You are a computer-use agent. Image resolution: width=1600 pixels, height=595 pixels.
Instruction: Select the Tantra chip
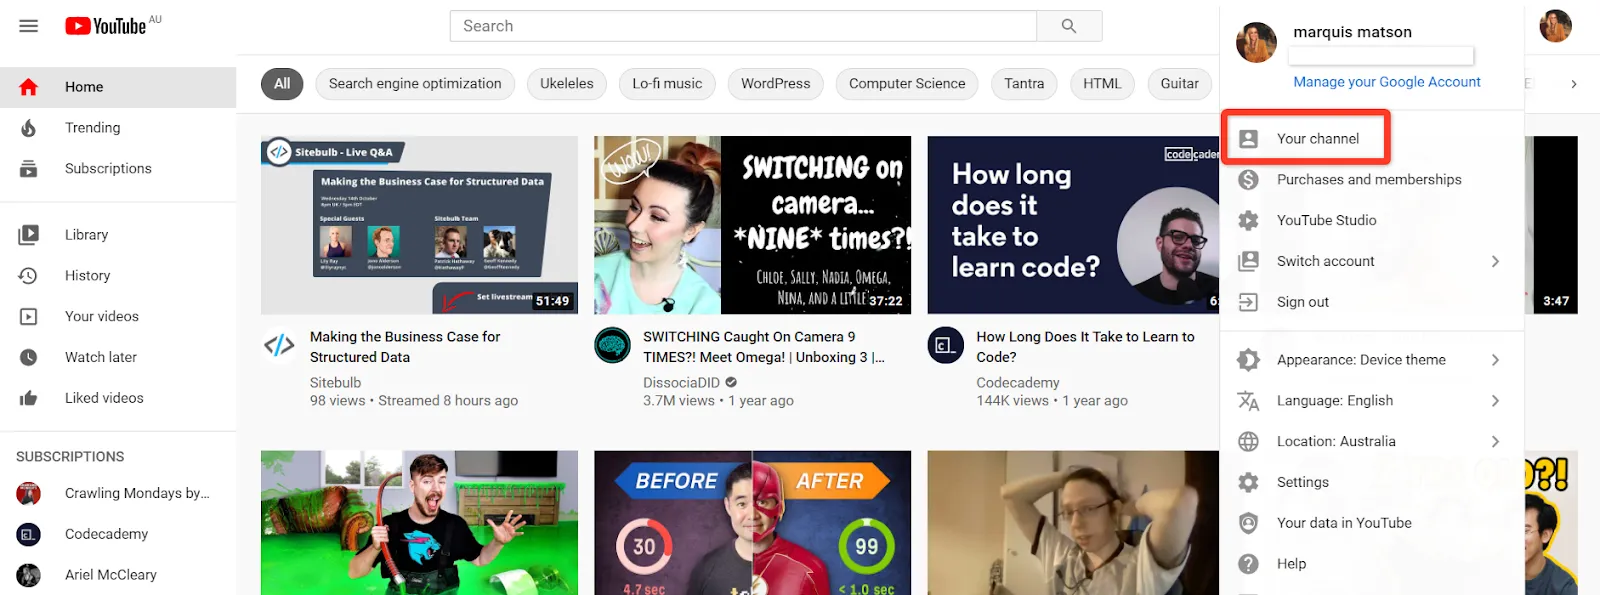click(x=1024, y=84)
